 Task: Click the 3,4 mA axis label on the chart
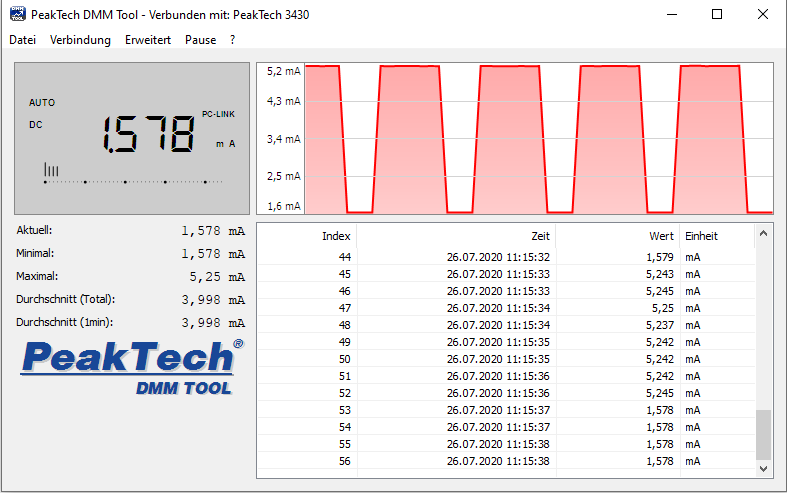(x=284, y=139)
